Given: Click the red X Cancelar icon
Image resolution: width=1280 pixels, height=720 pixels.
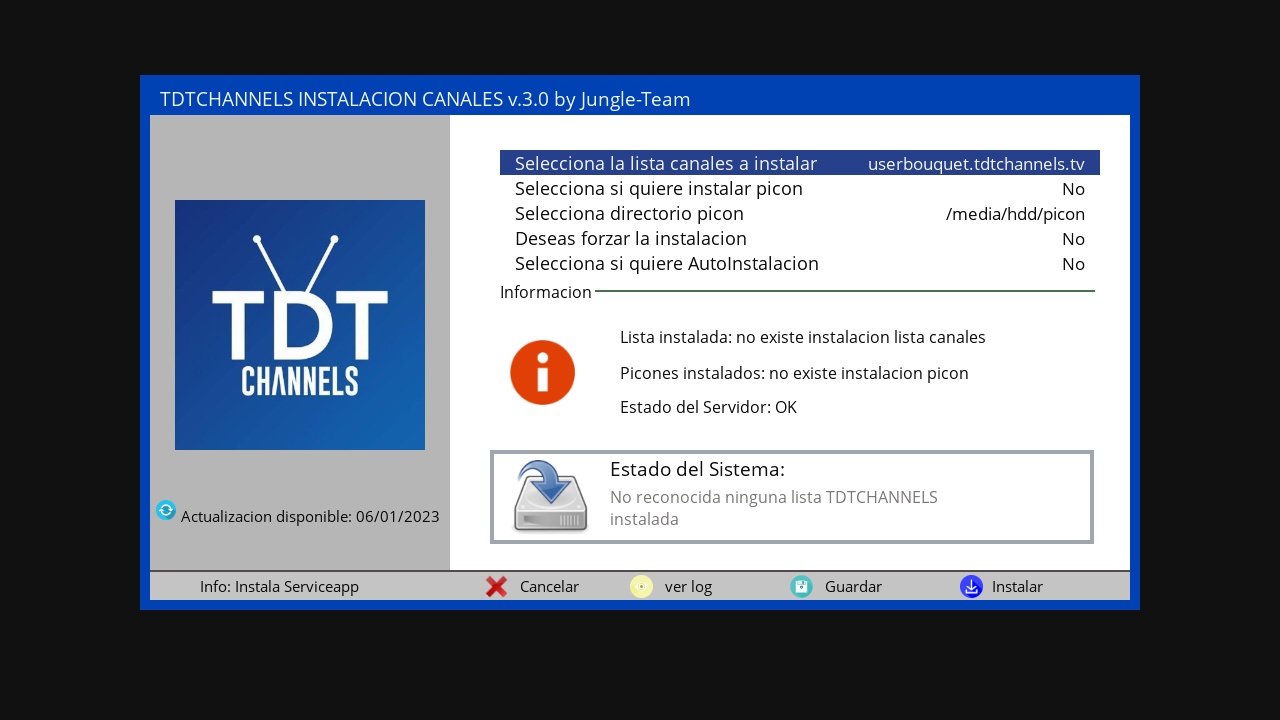Looking at the screenshot, I should (x=496, y=587).
